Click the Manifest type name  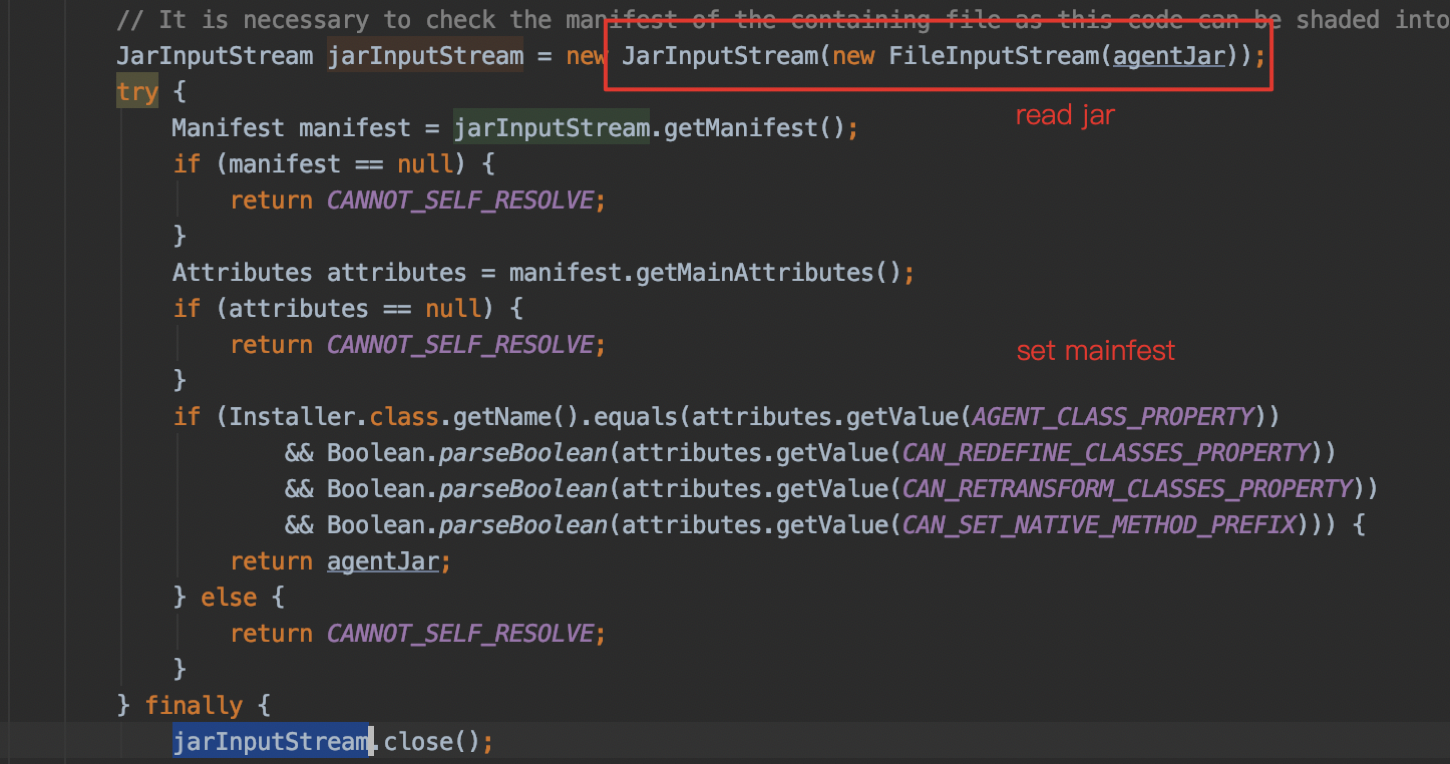coord(228,128)
